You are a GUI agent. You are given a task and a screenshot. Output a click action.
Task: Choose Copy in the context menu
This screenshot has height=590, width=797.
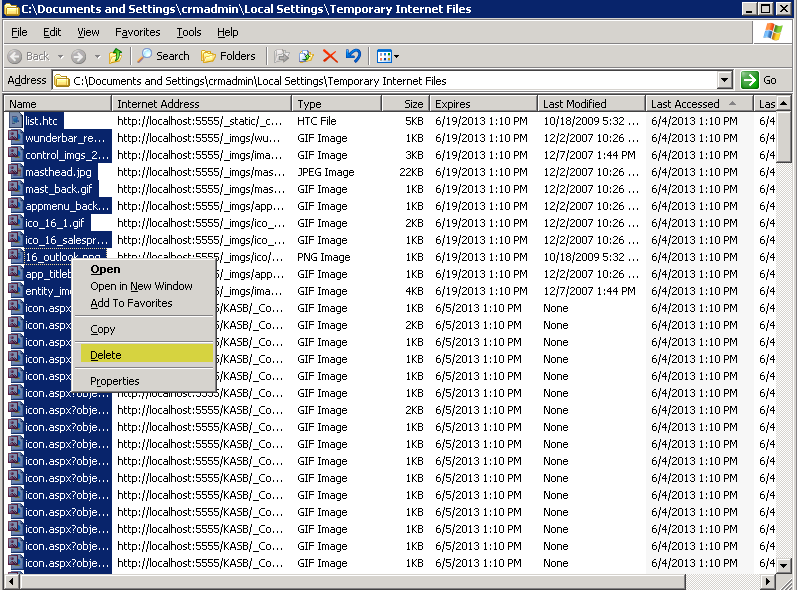(x=144, y=329)
